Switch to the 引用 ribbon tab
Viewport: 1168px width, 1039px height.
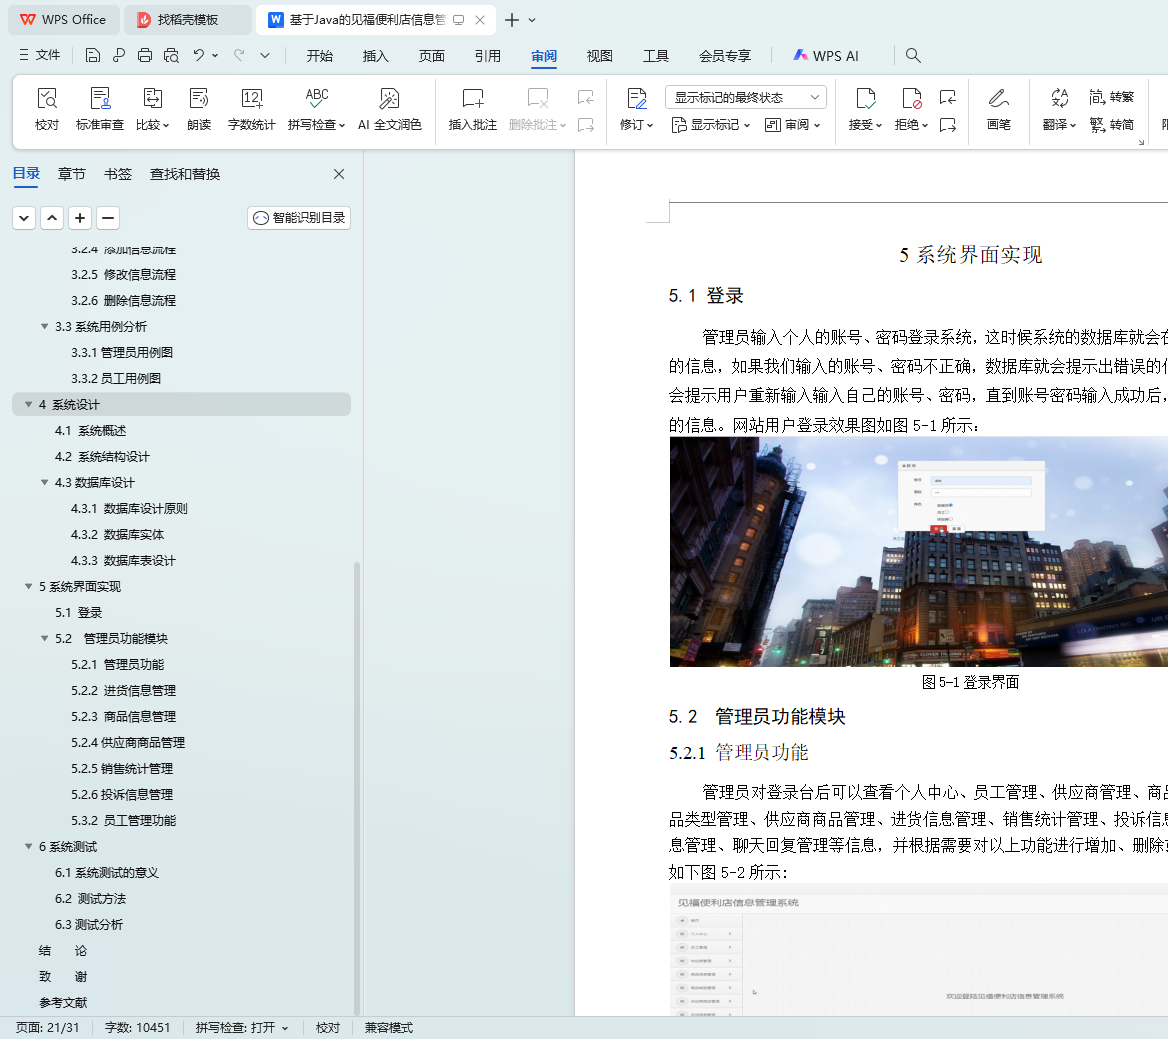click(488, 56)
